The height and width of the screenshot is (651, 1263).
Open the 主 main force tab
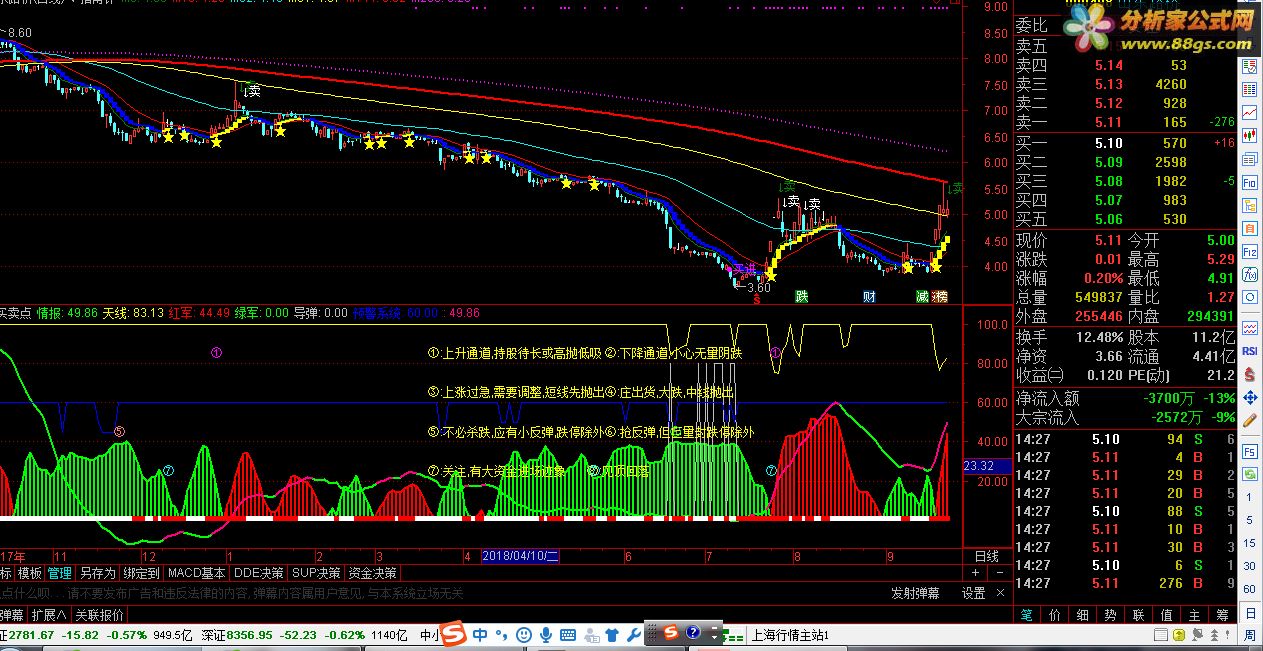click(x=1195, y=616)
